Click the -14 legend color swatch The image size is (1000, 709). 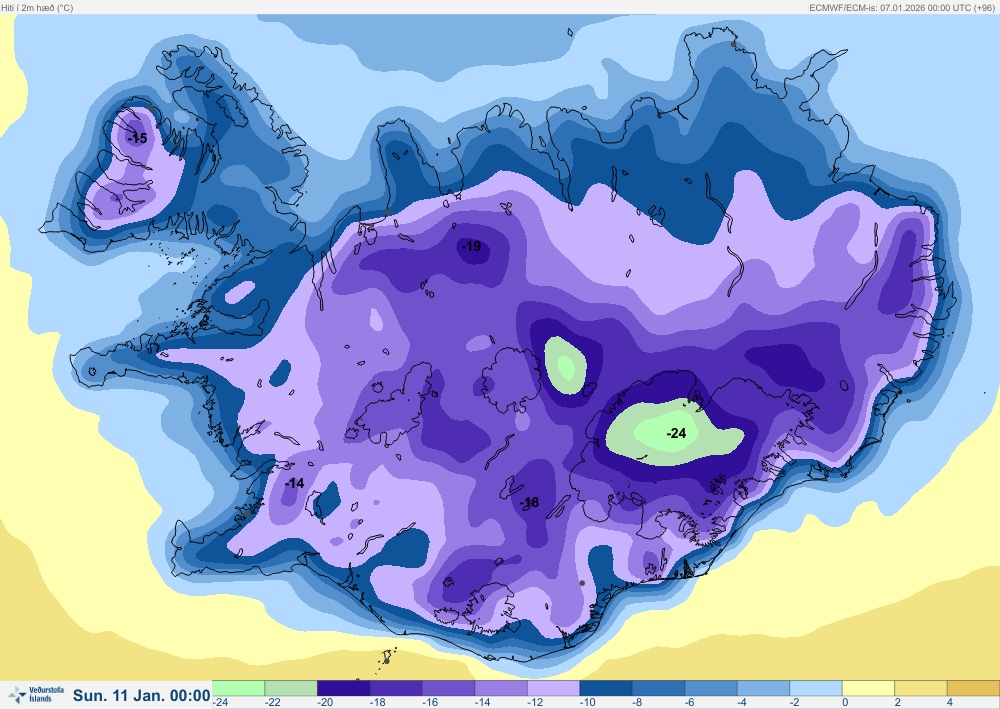click(x=501, y=688)
